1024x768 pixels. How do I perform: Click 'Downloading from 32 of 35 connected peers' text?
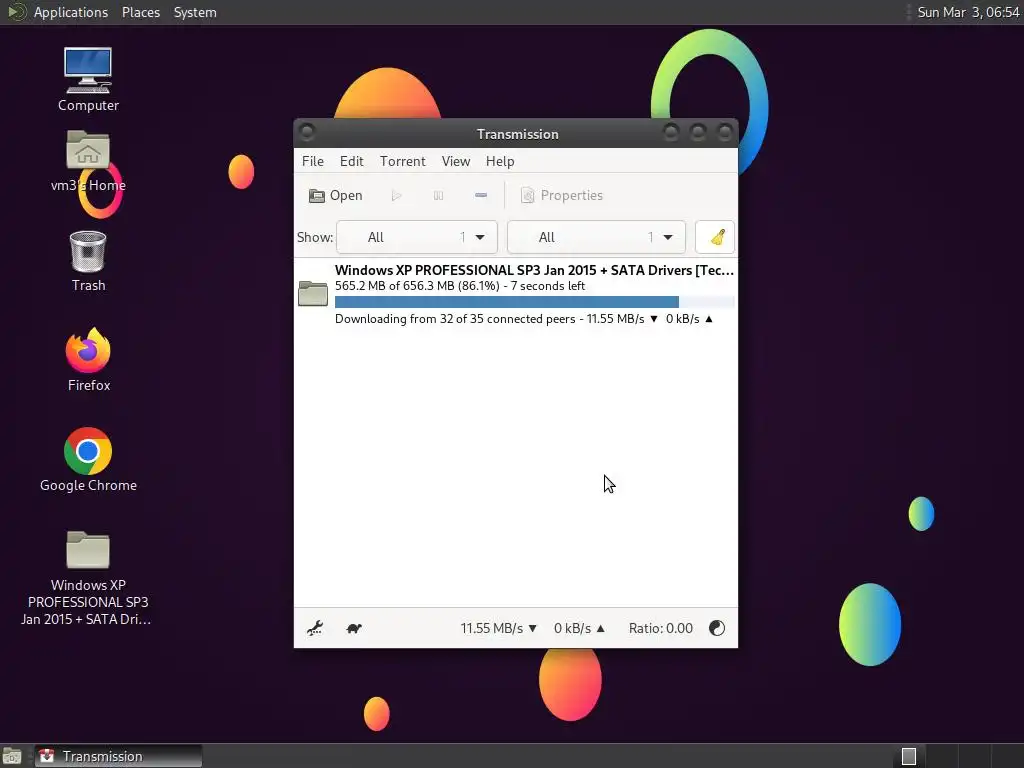(x=455, y=319)
